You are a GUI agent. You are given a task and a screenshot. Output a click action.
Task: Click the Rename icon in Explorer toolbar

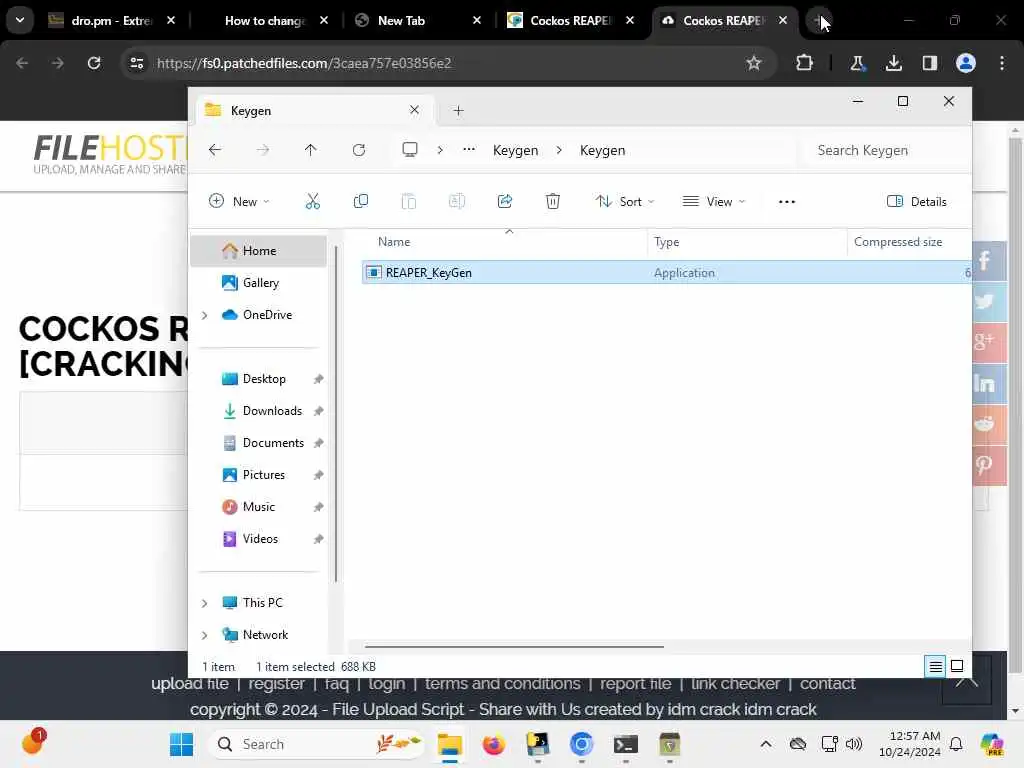pyautogui.click(x=456, y=201)
